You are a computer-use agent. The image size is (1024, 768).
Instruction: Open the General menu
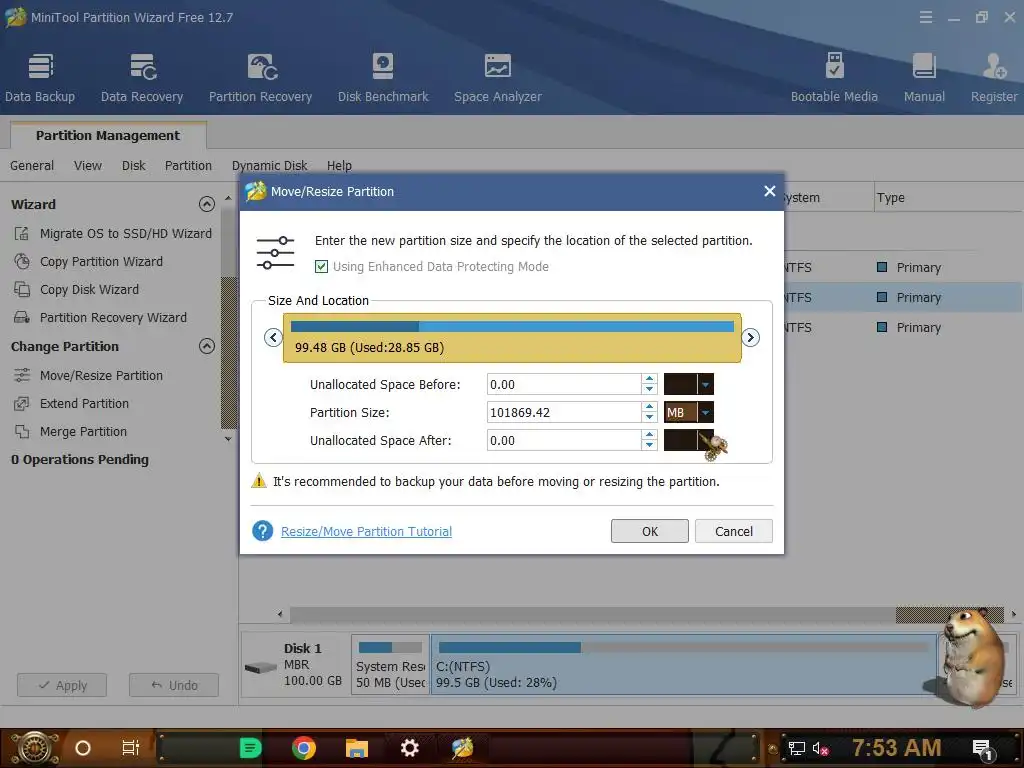[x=32, y=166]
